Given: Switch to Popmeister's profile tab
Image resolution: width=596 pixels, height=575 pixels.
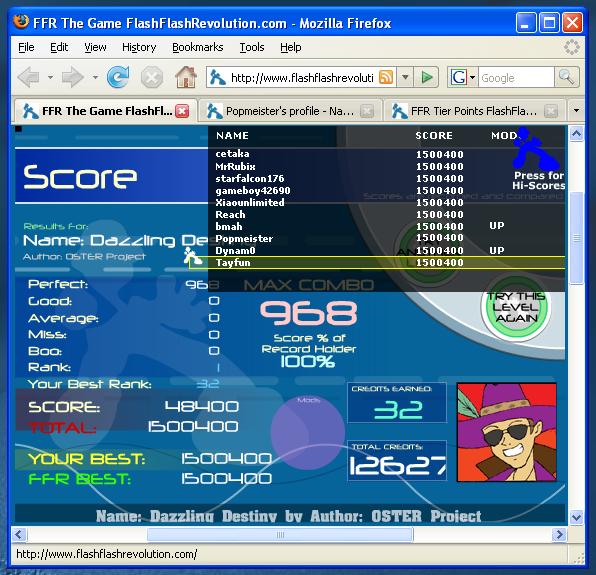Looking at the screenshot, I should pos(290,111).
